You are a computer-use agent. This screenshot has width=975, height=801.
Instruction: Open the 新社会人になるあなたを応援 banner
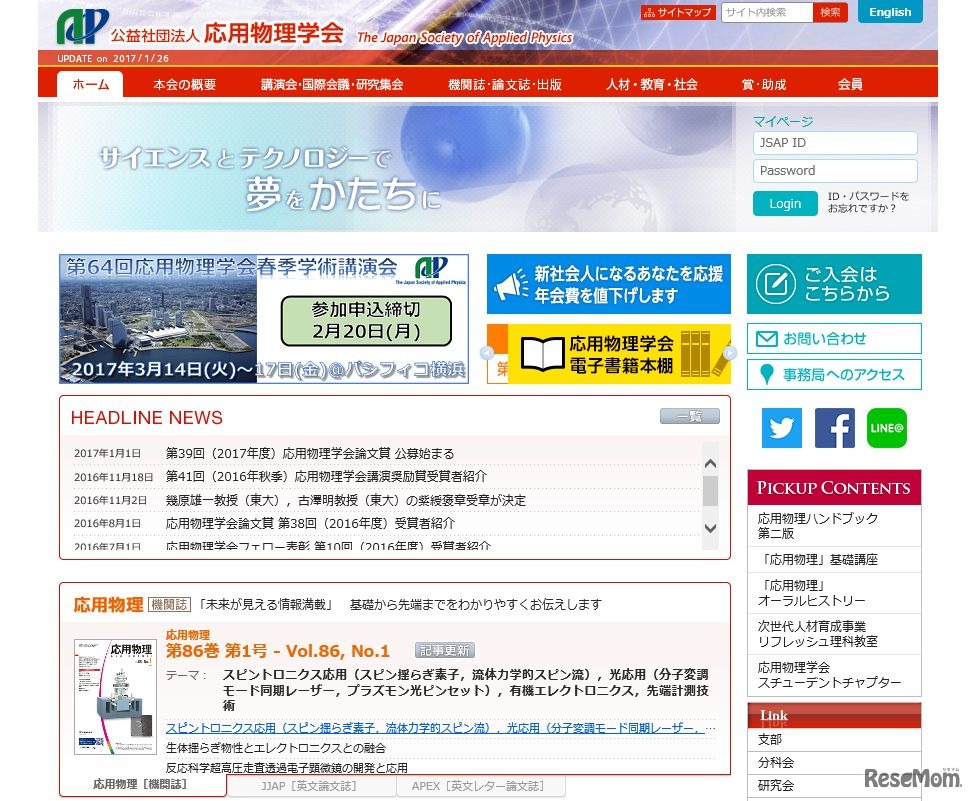[x=609, y=284]
